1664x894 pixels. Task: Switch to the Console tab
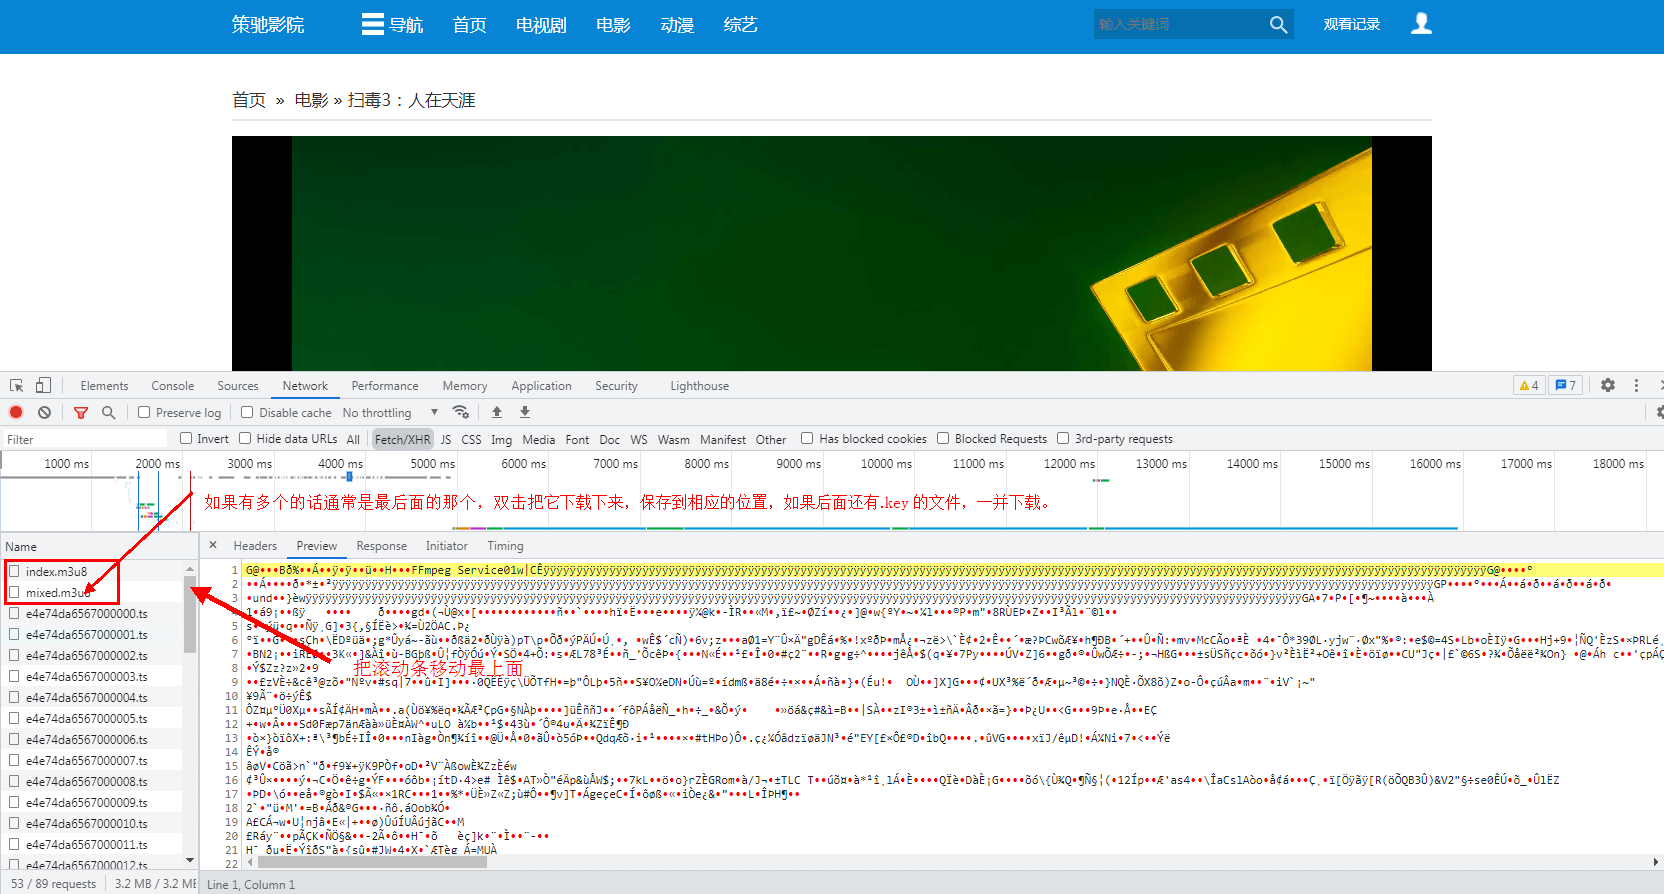coord(172,386)
